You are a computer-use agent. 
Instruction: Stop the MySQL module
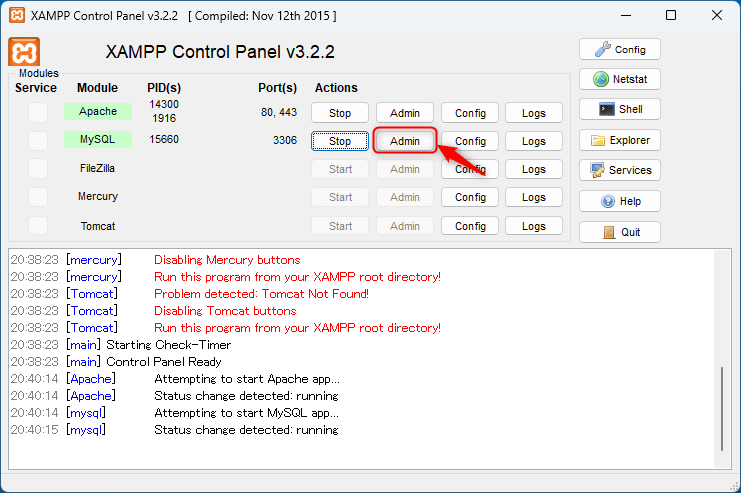(x=340, y=141)
